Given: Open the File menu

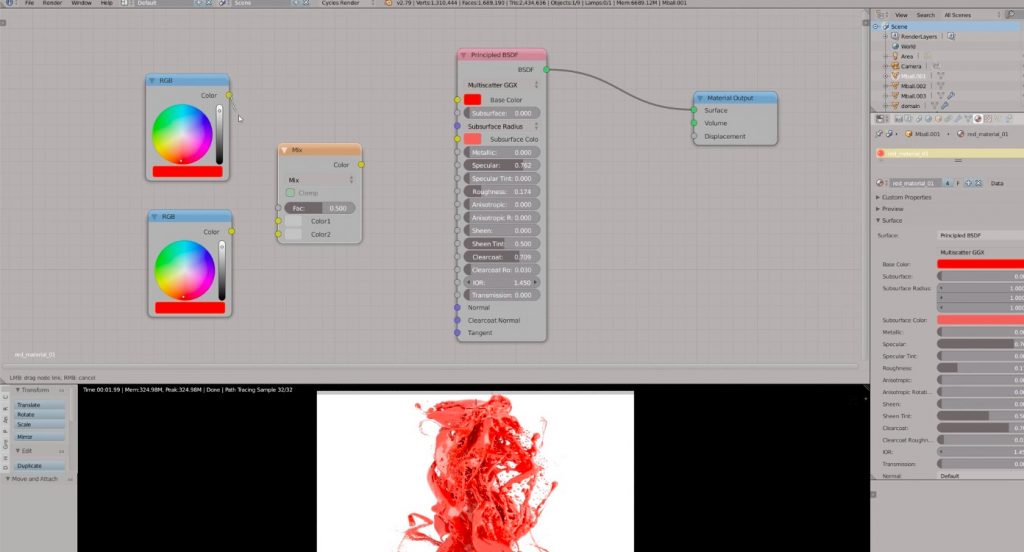Looking at the screenshot, I should click(29, 3).
